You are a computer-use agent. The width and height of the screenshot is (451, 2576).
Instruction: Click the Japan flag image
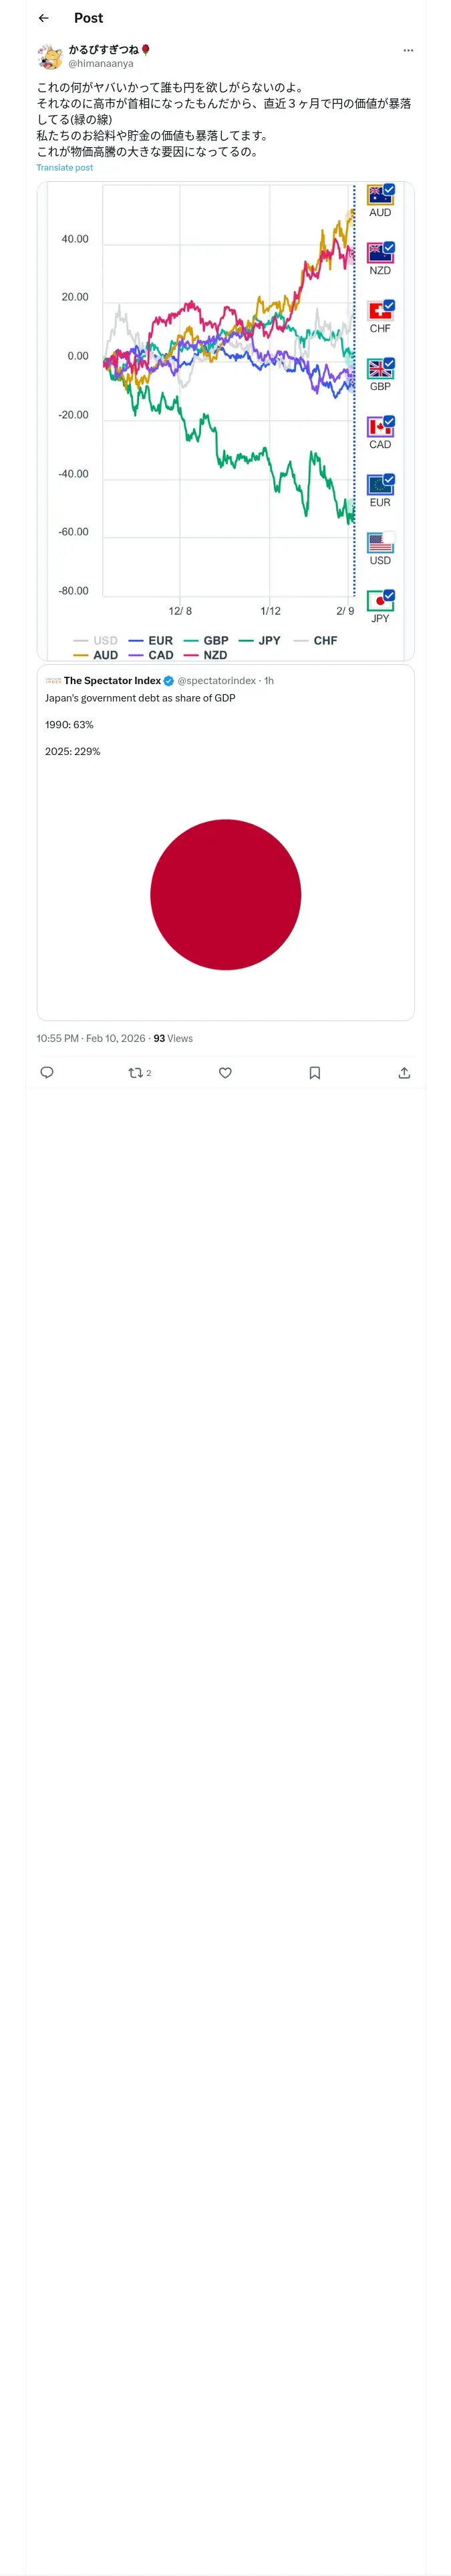pos(226,894)
